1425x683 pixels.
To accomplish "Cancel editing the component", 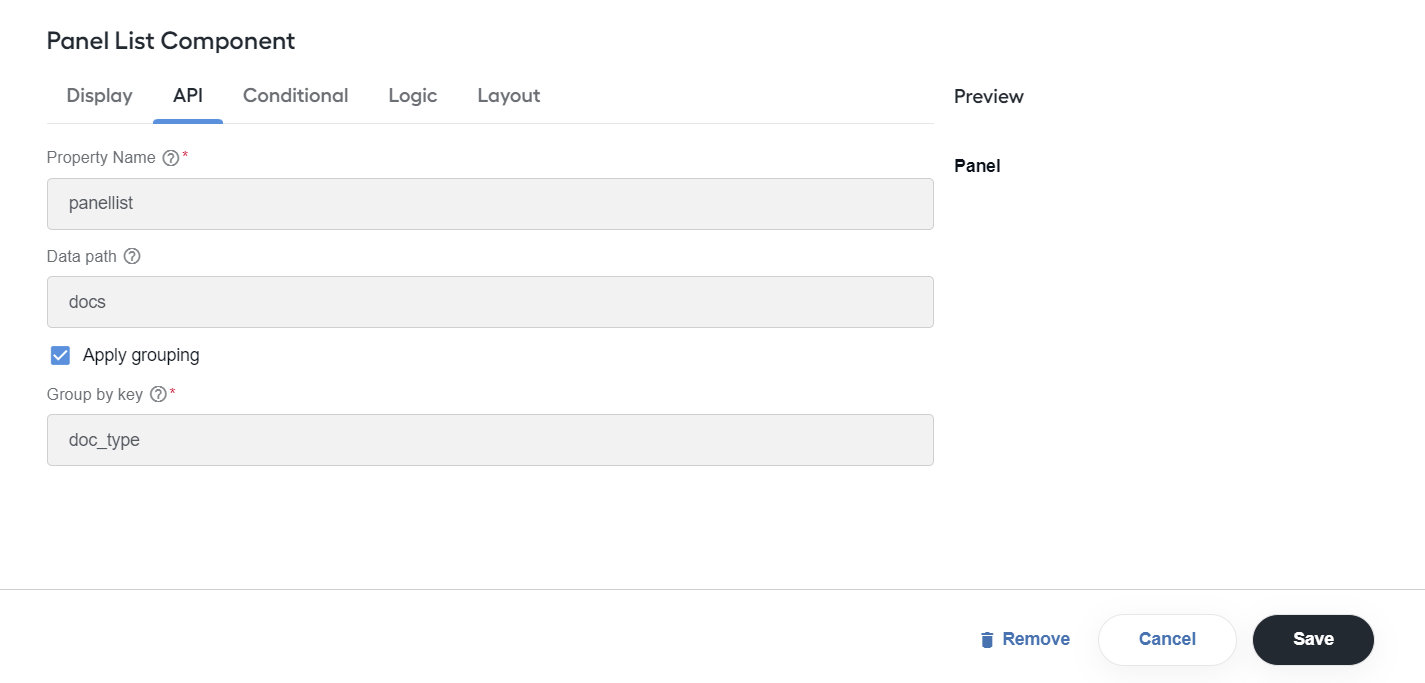I will point(1167,640).
